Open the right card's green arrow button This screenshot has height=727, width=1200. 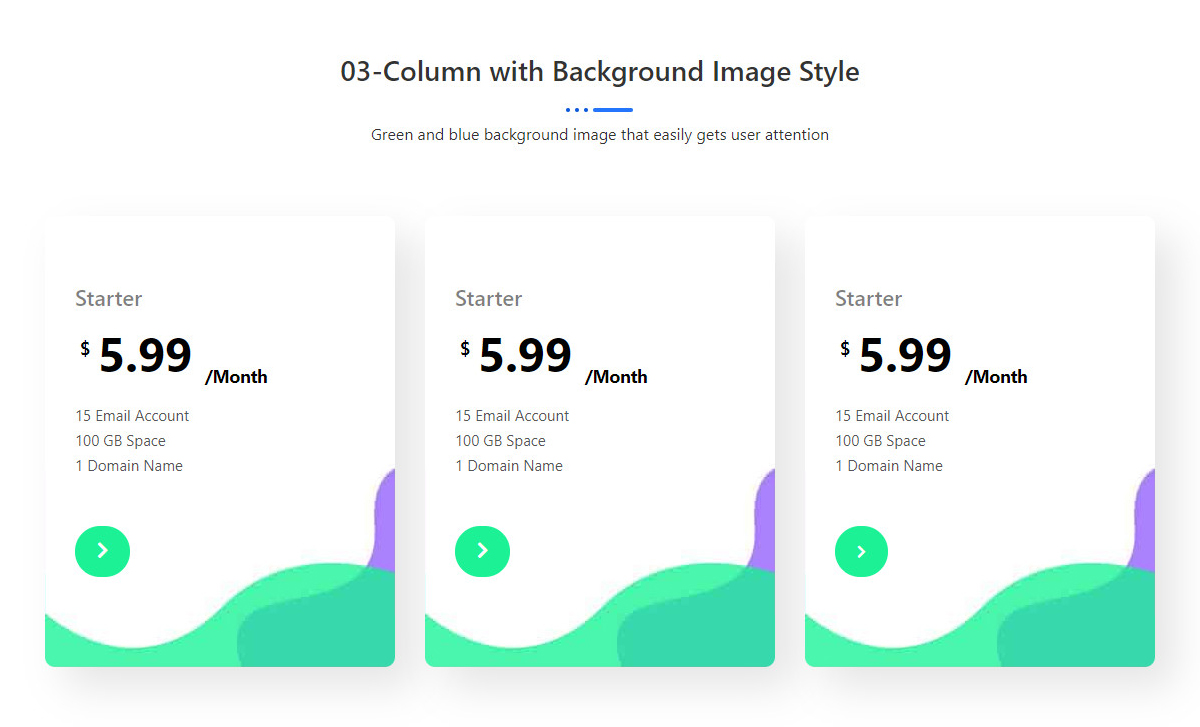pyautogui.click(x=861, y=551)
